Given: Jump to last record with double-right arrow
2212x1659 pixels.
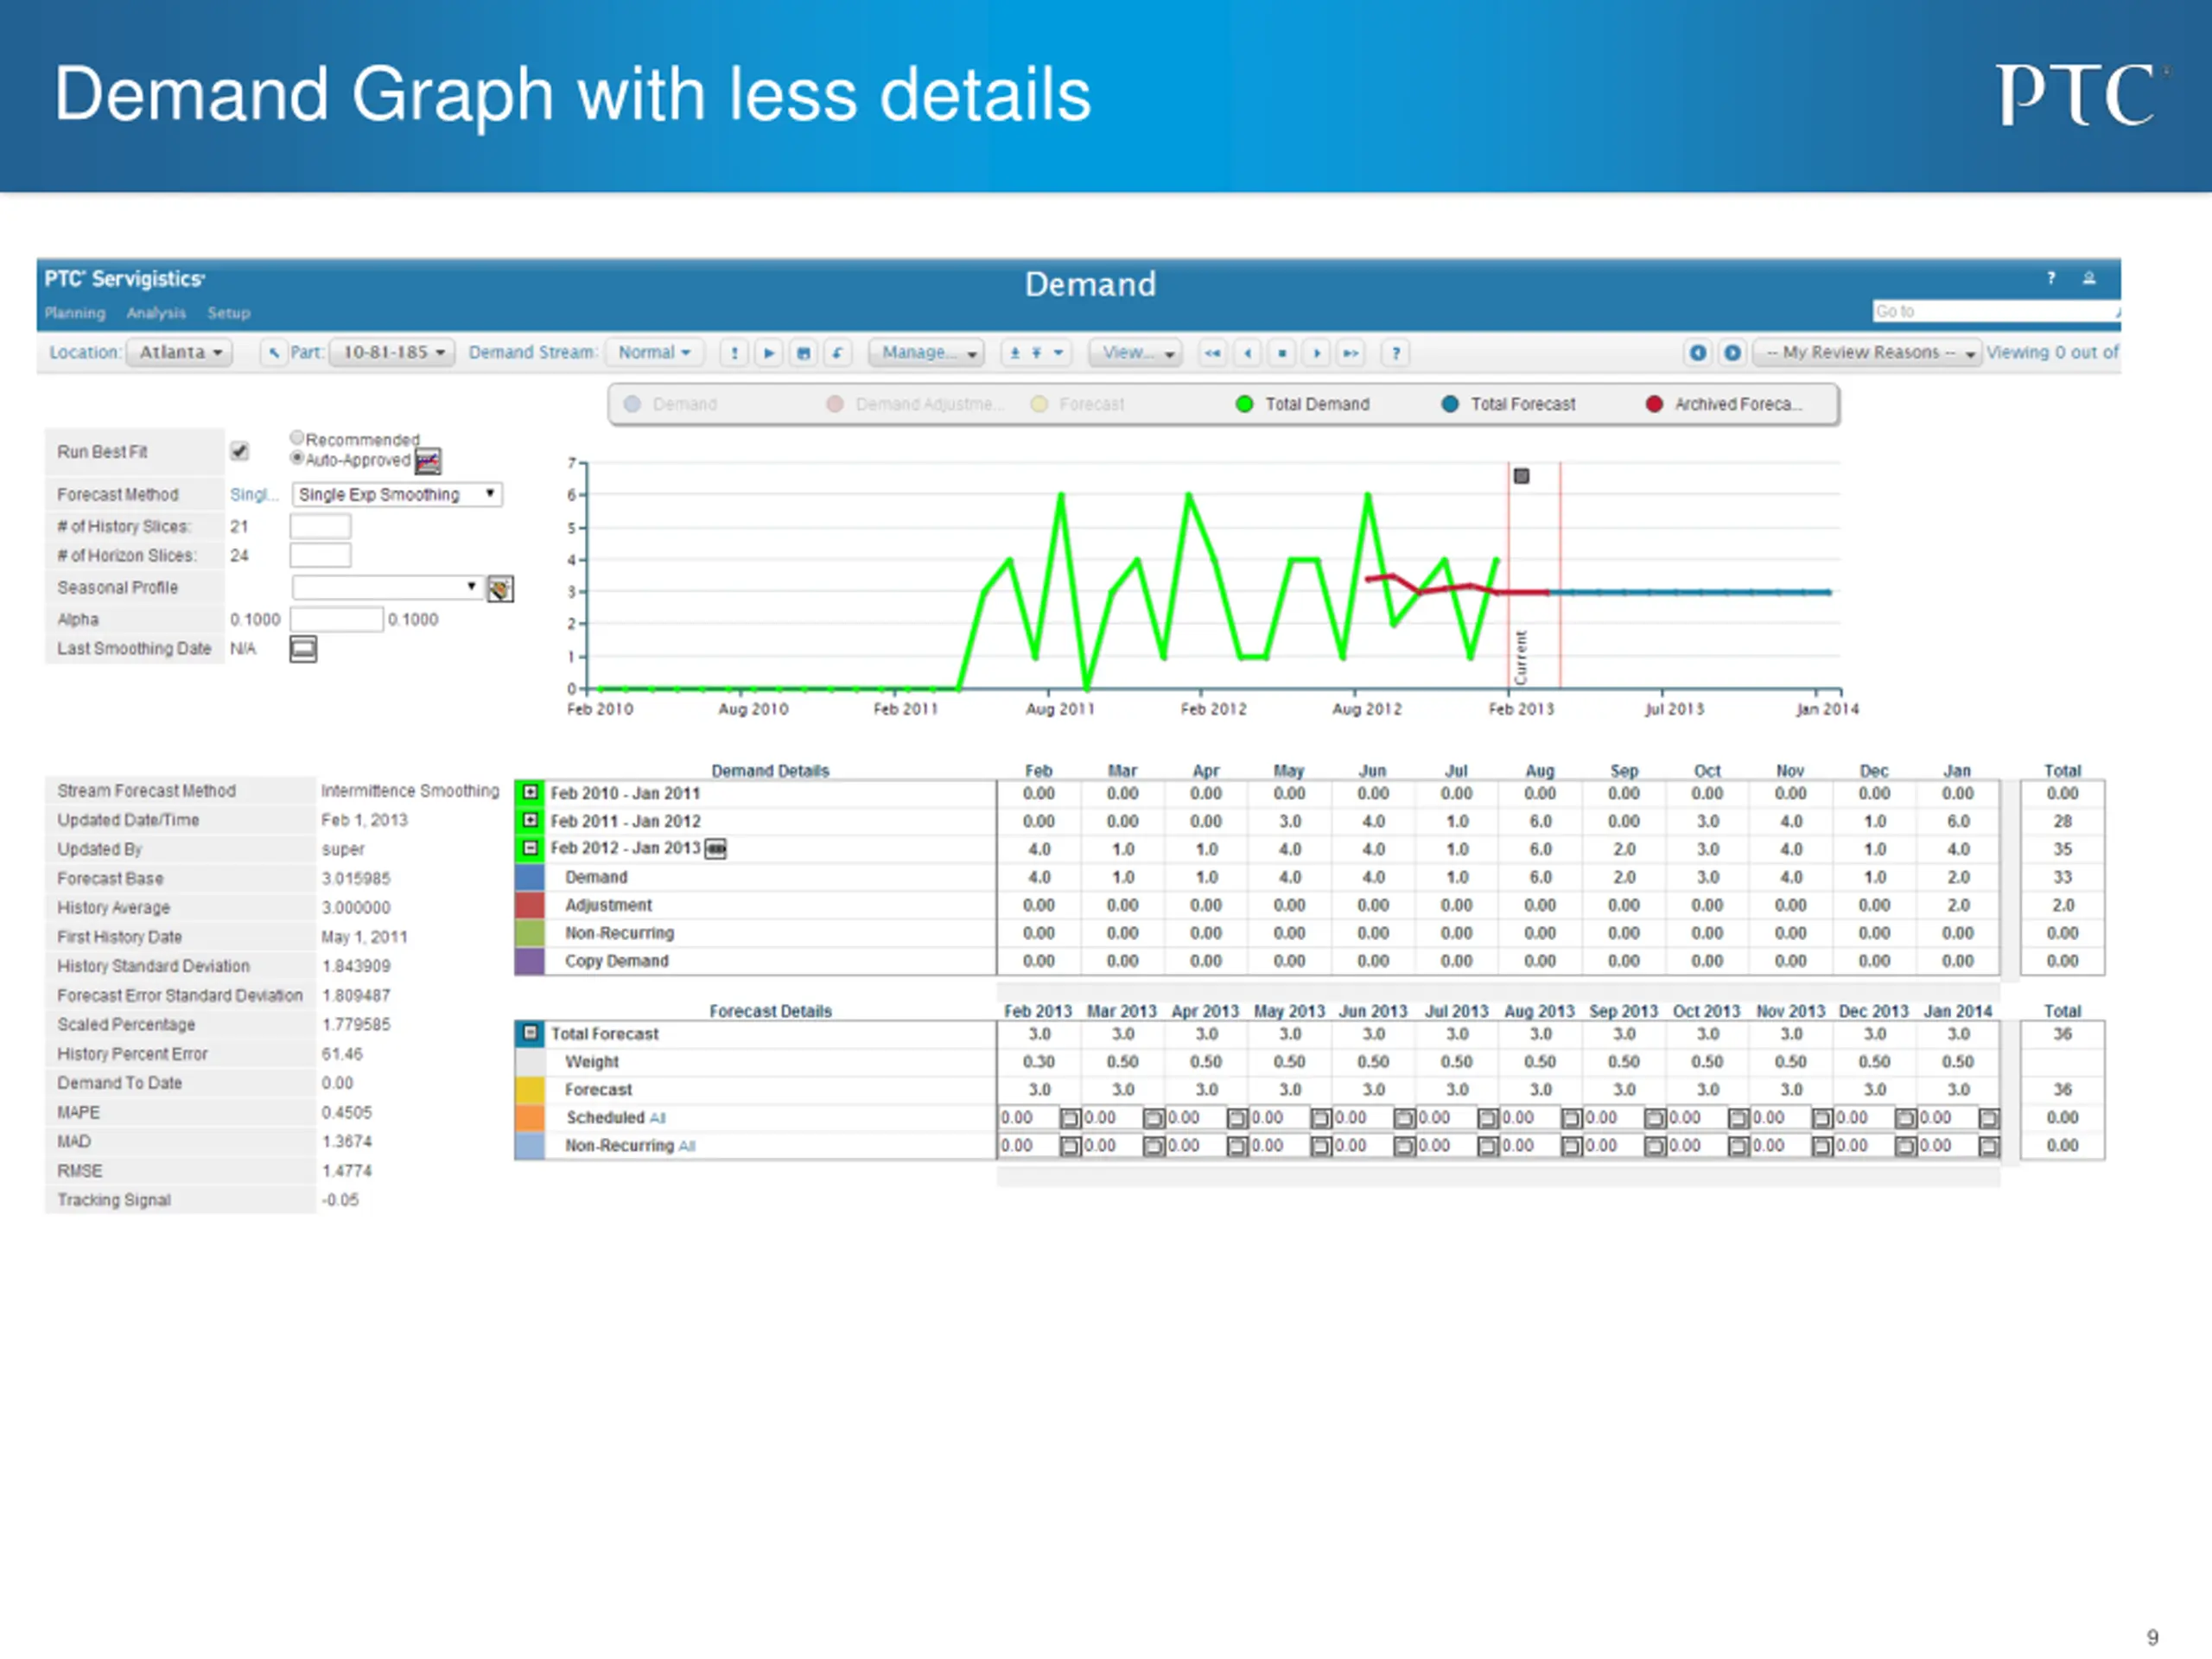Looking at the screenshot, I should click(x=1351, y=353).
